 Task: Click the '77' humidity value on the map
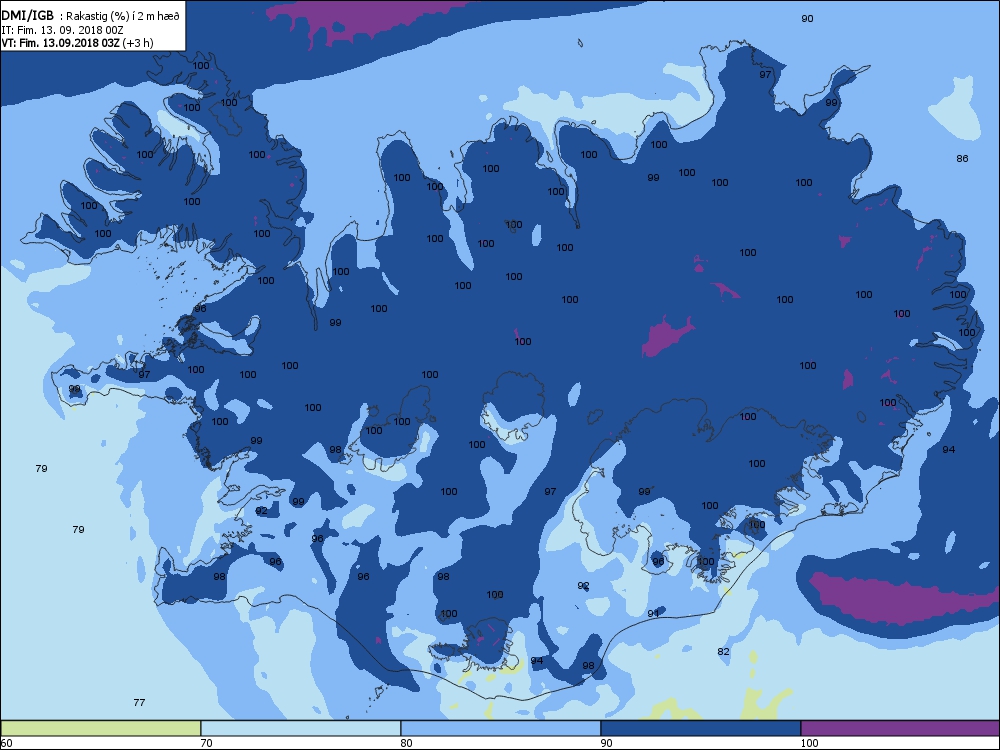[140, 702]
